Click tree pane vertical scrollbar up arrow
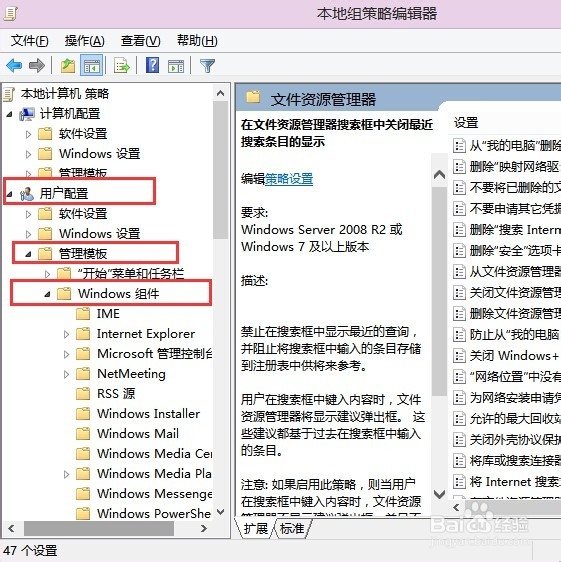This screenshot has height=562, width=561. (x=221, y=94)
